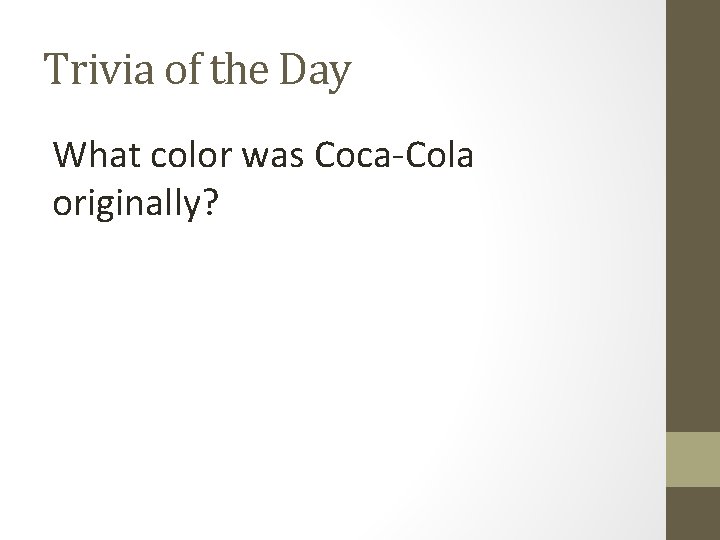Click the 'Trivia of the Day' title
720x540 pixels.
click(x=197, y=71)
